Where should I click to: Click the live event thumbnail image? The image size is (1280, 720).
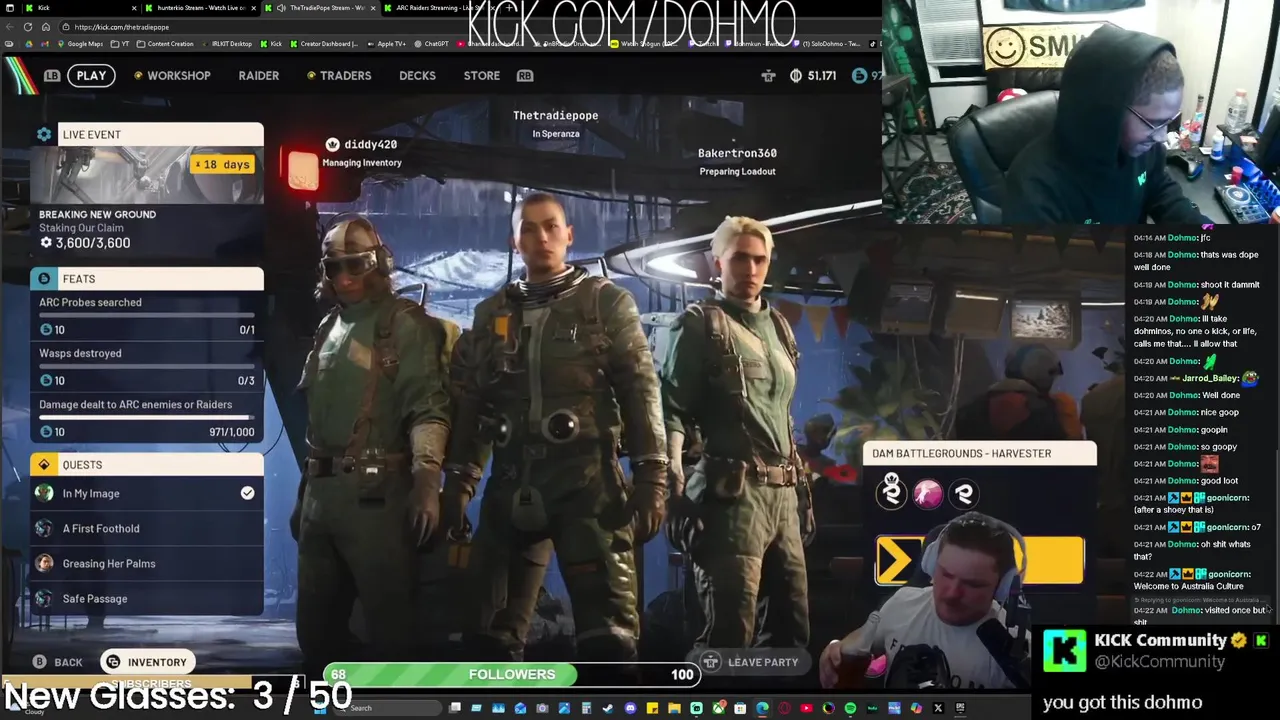pos(147,175)
